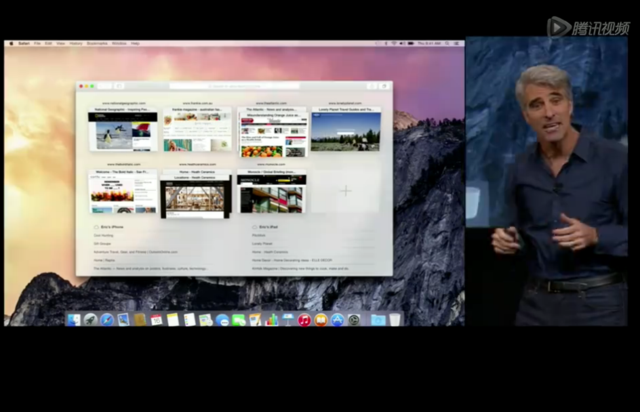Launch Safari from the dock

tap(106, 320)
